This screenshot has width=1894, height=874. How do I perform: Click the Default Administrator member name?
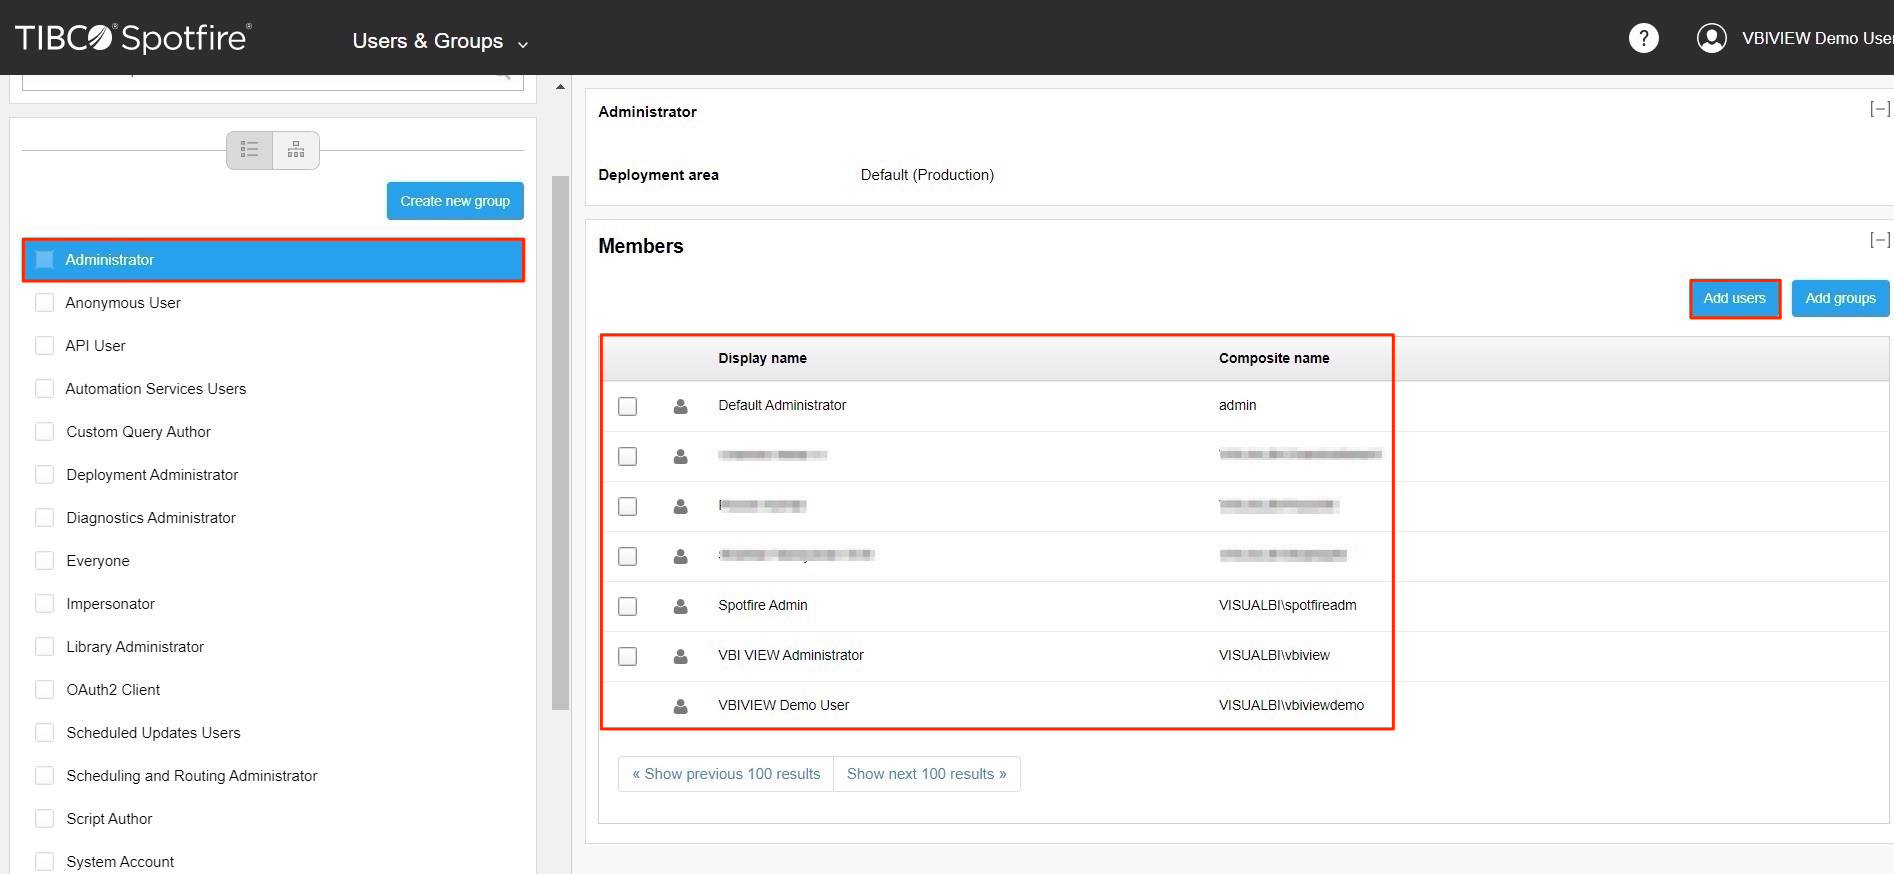tap(782, 405)
